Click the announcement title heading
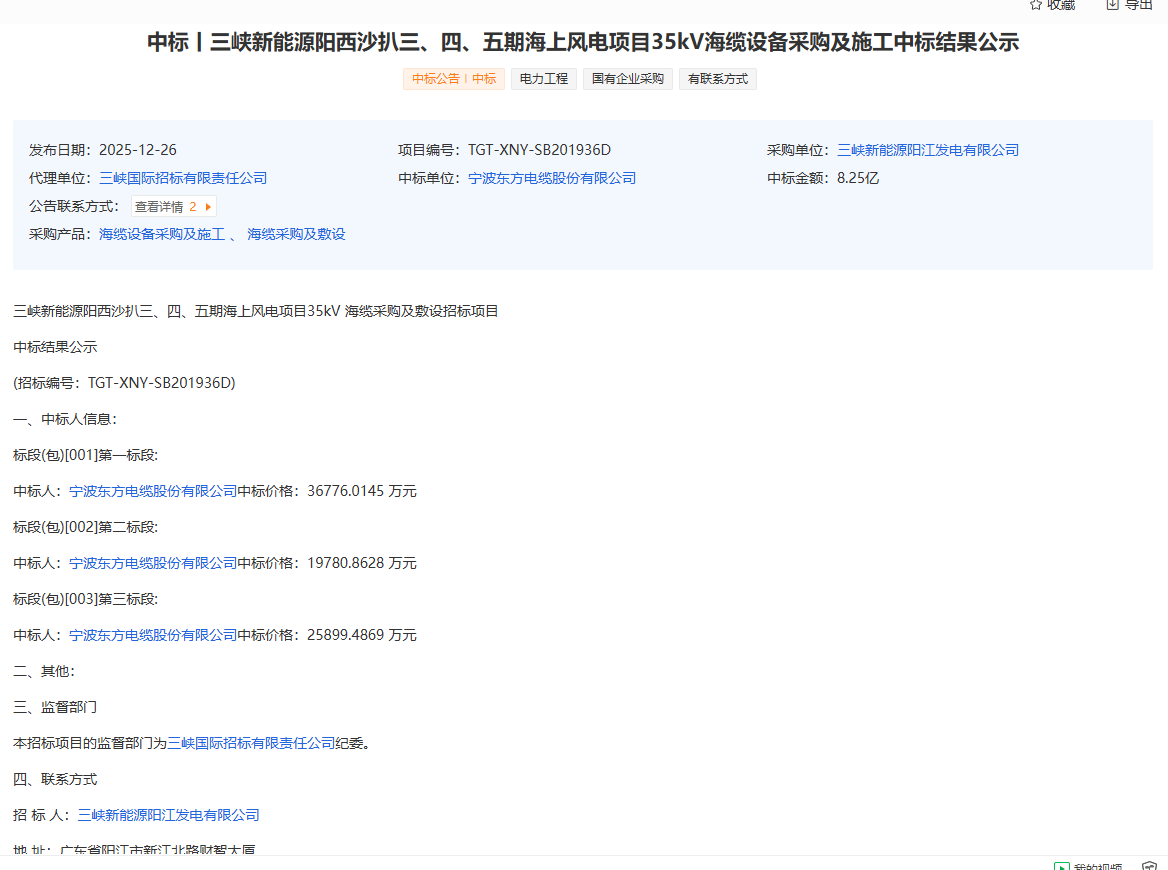 coord(583,42)
